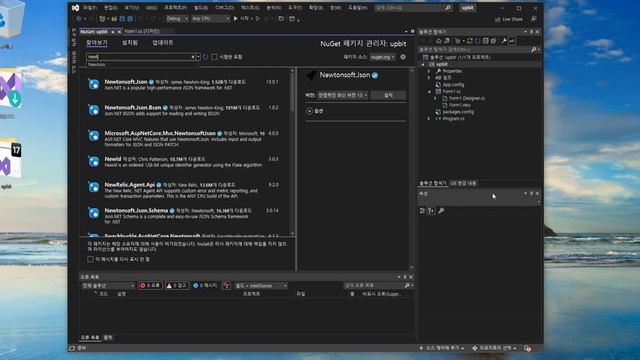This screenshot has width=640, height=360.
Task: Collapse the Form1.cs tree node
Action: coord(429,91)
